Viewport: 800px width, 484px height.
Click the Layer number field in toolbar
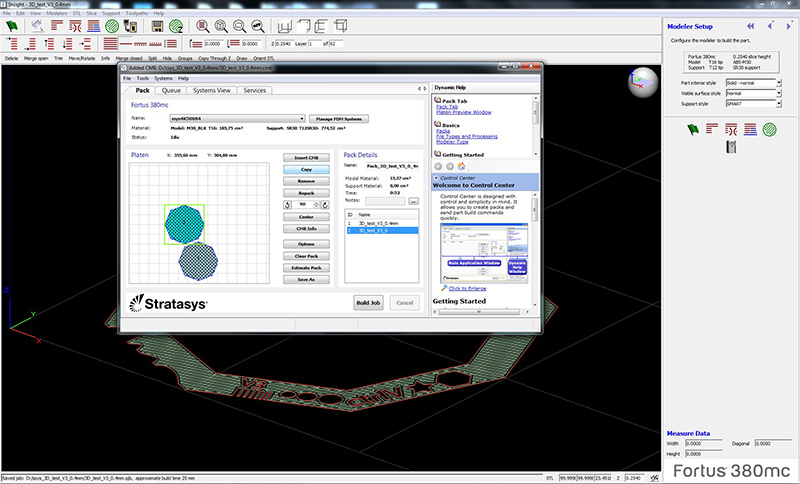pyautogui.click(x=315, y=44)
